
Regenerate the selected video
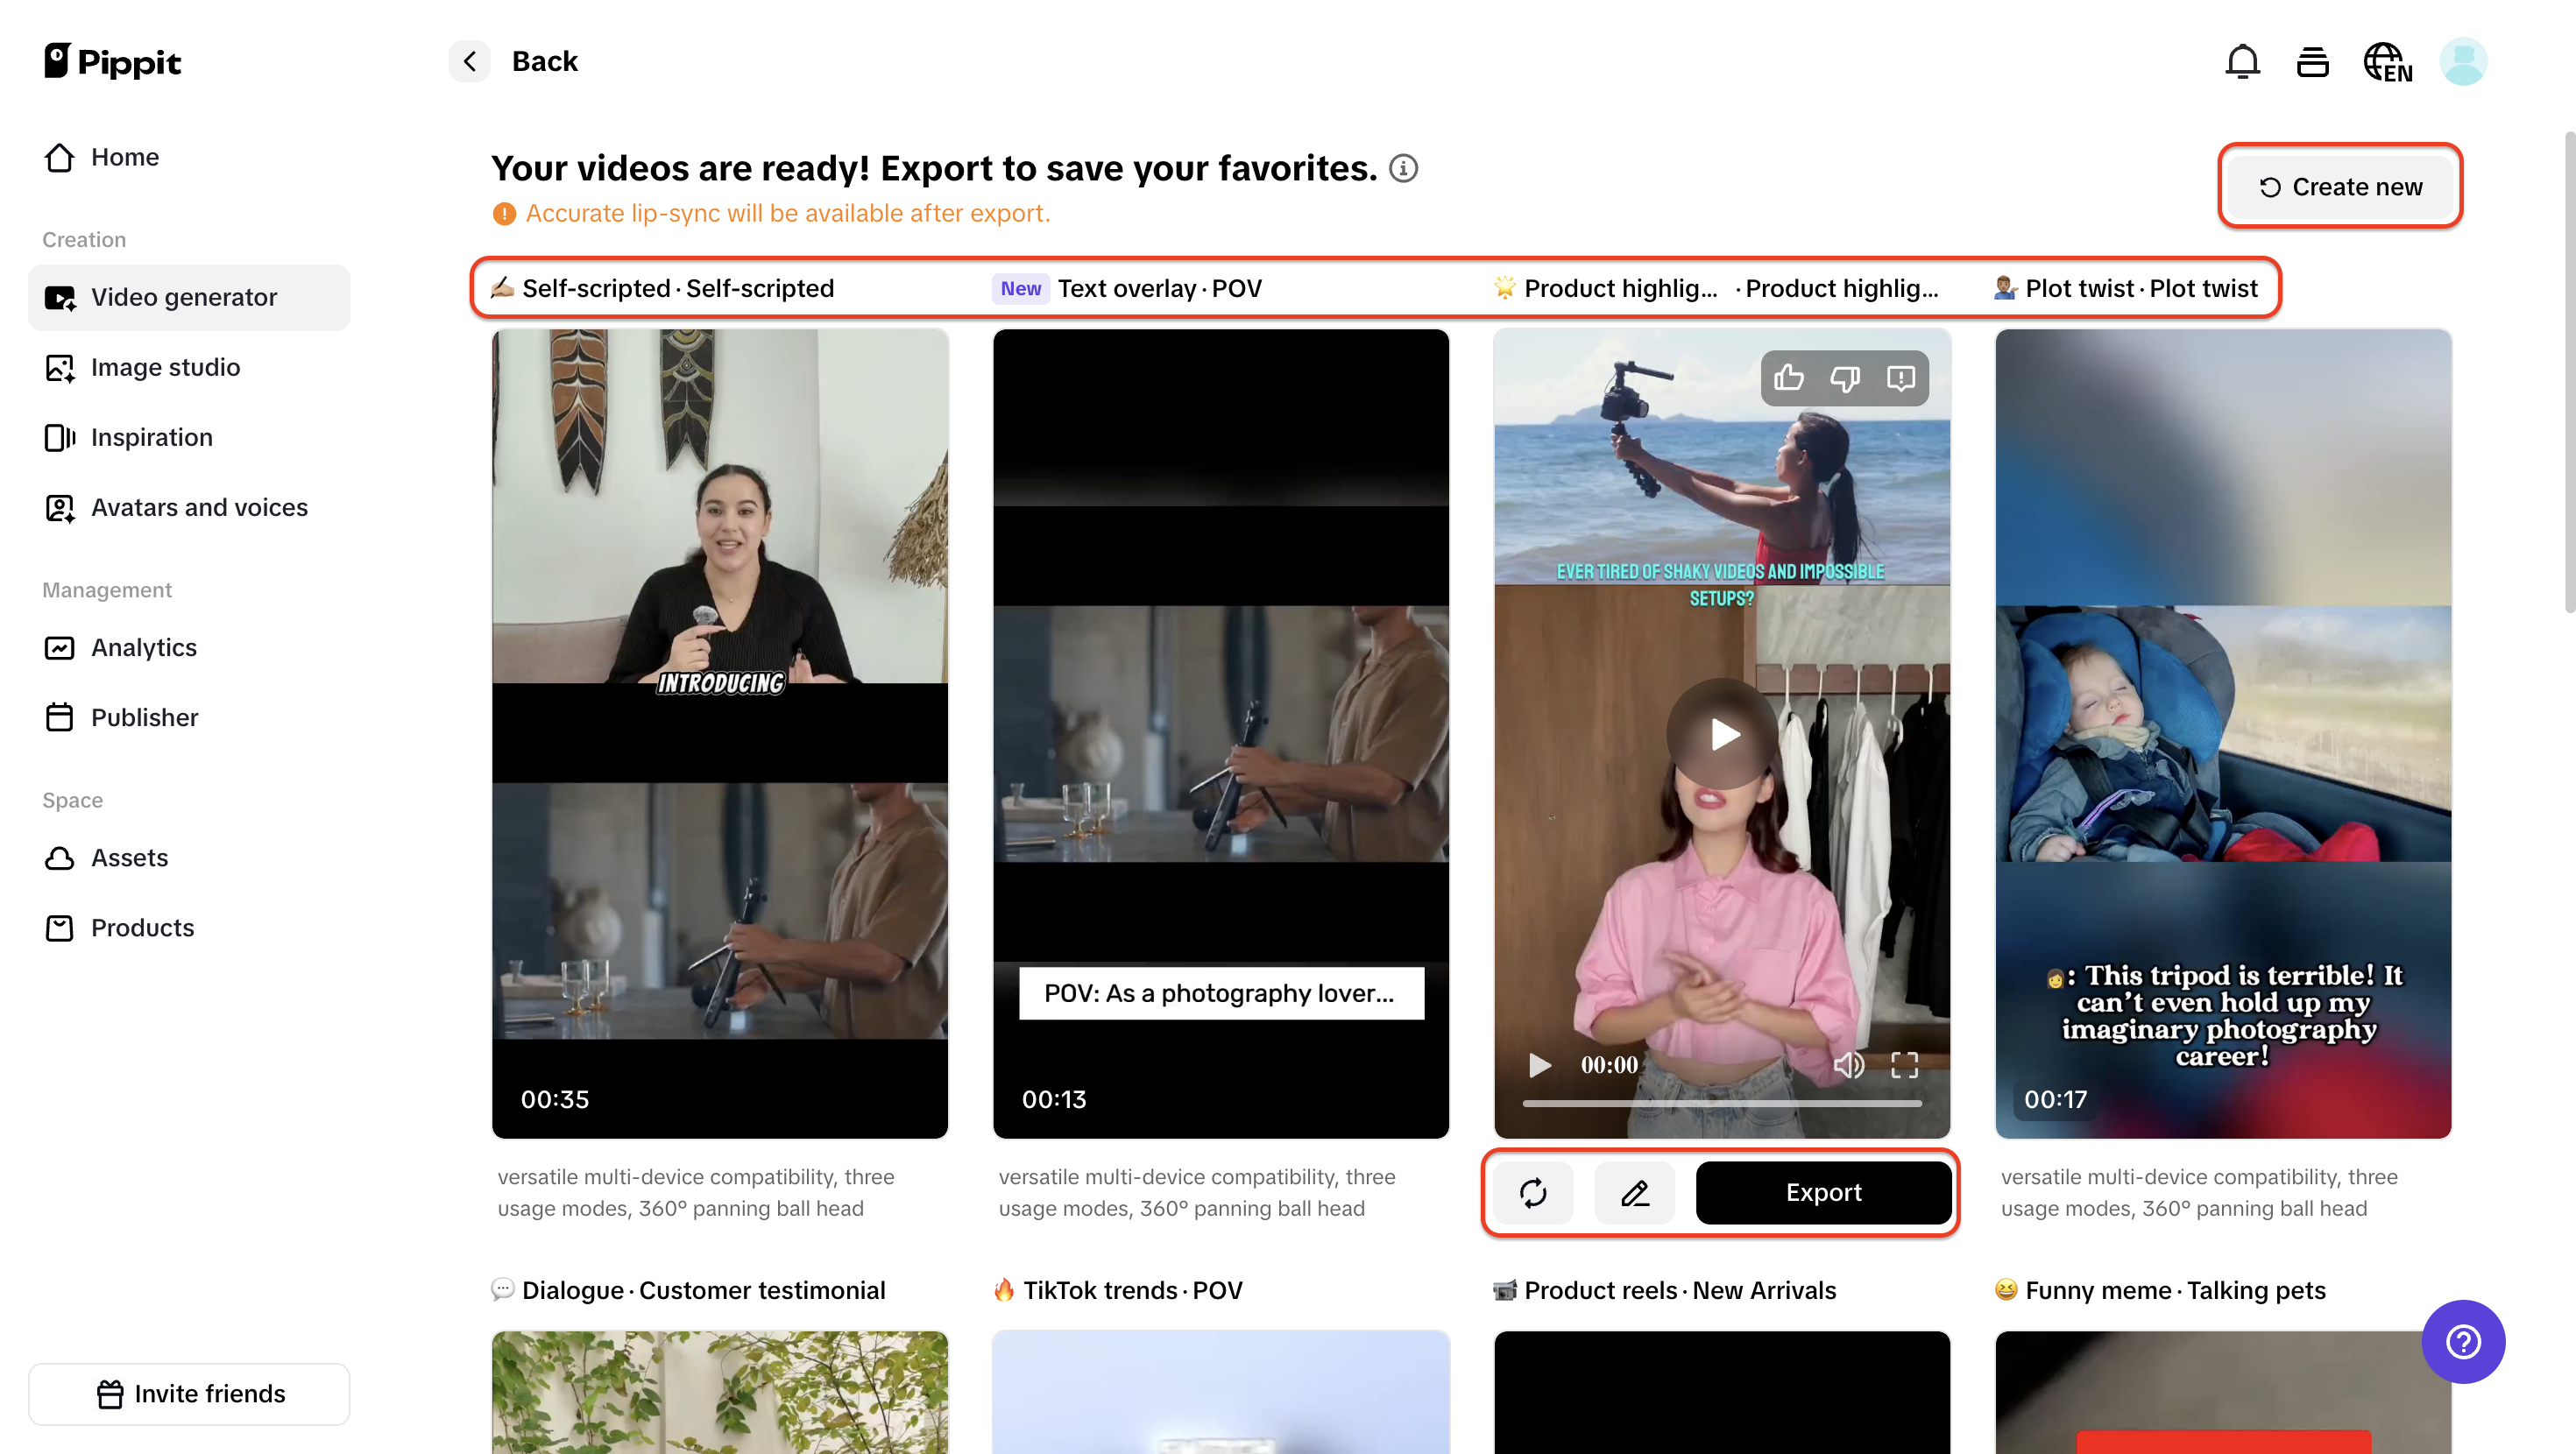coord(1533,1192)
